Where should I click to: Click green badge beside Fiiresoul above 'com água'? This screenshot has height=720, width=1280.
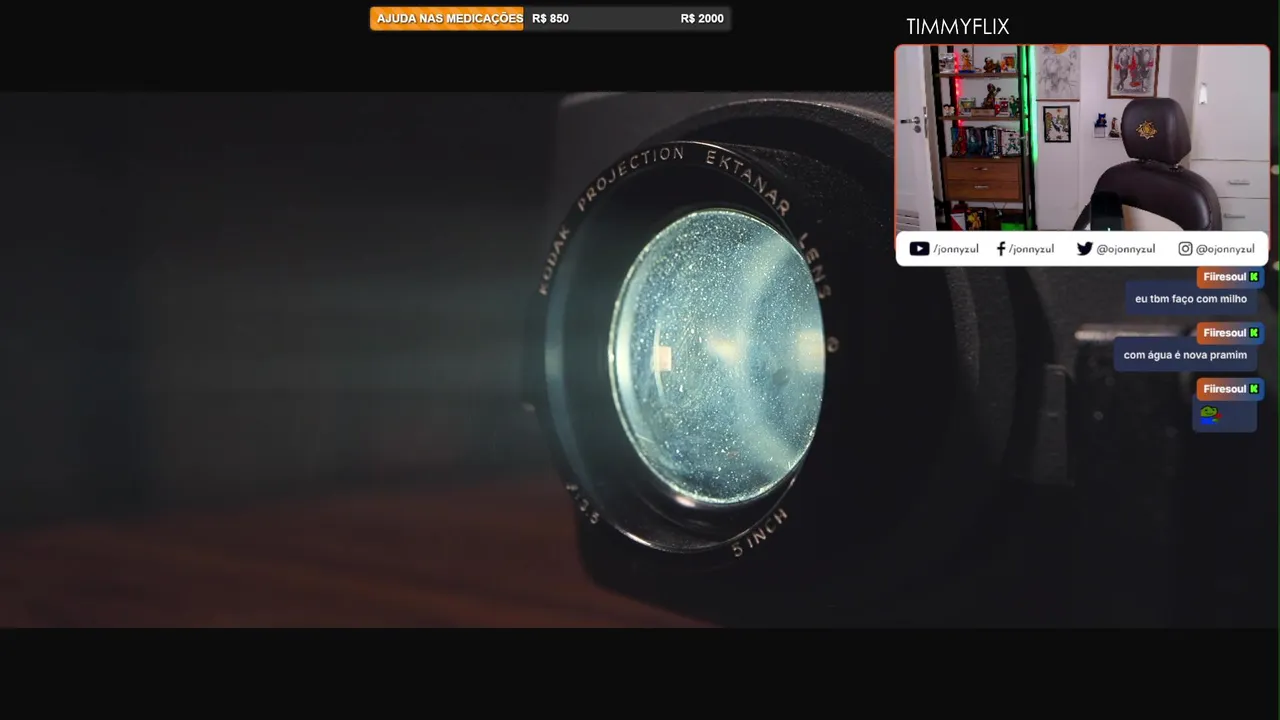click(x=1254, y=333)
